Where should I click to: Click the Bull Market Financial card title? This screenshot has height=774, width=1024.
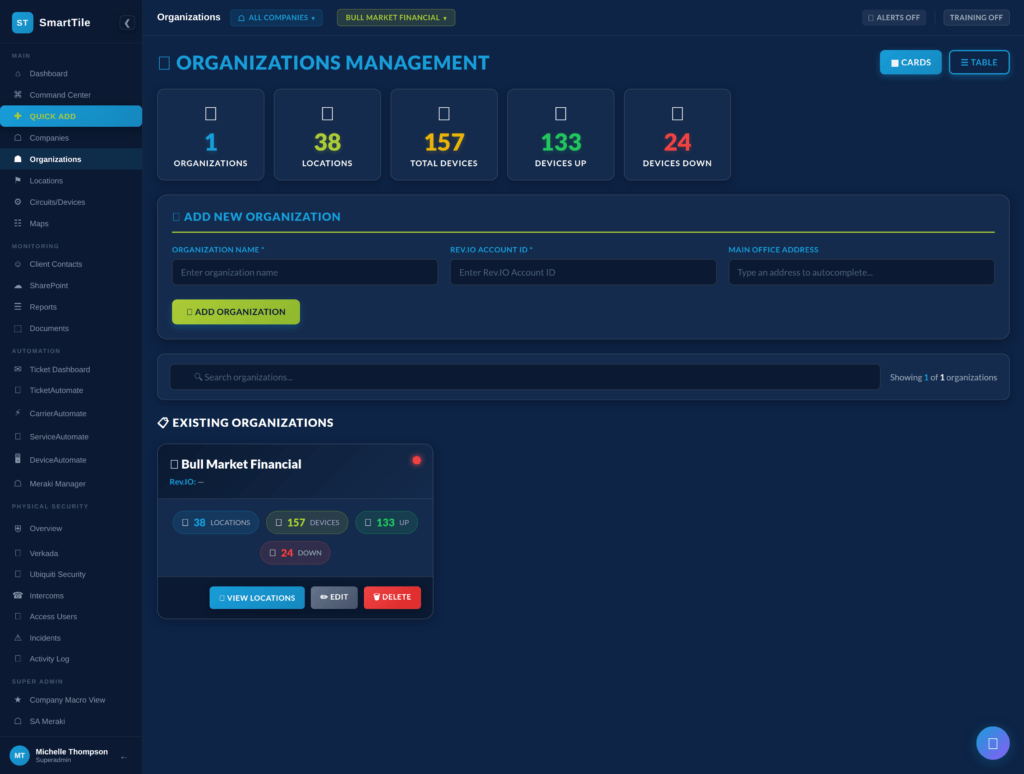[241, 464]
